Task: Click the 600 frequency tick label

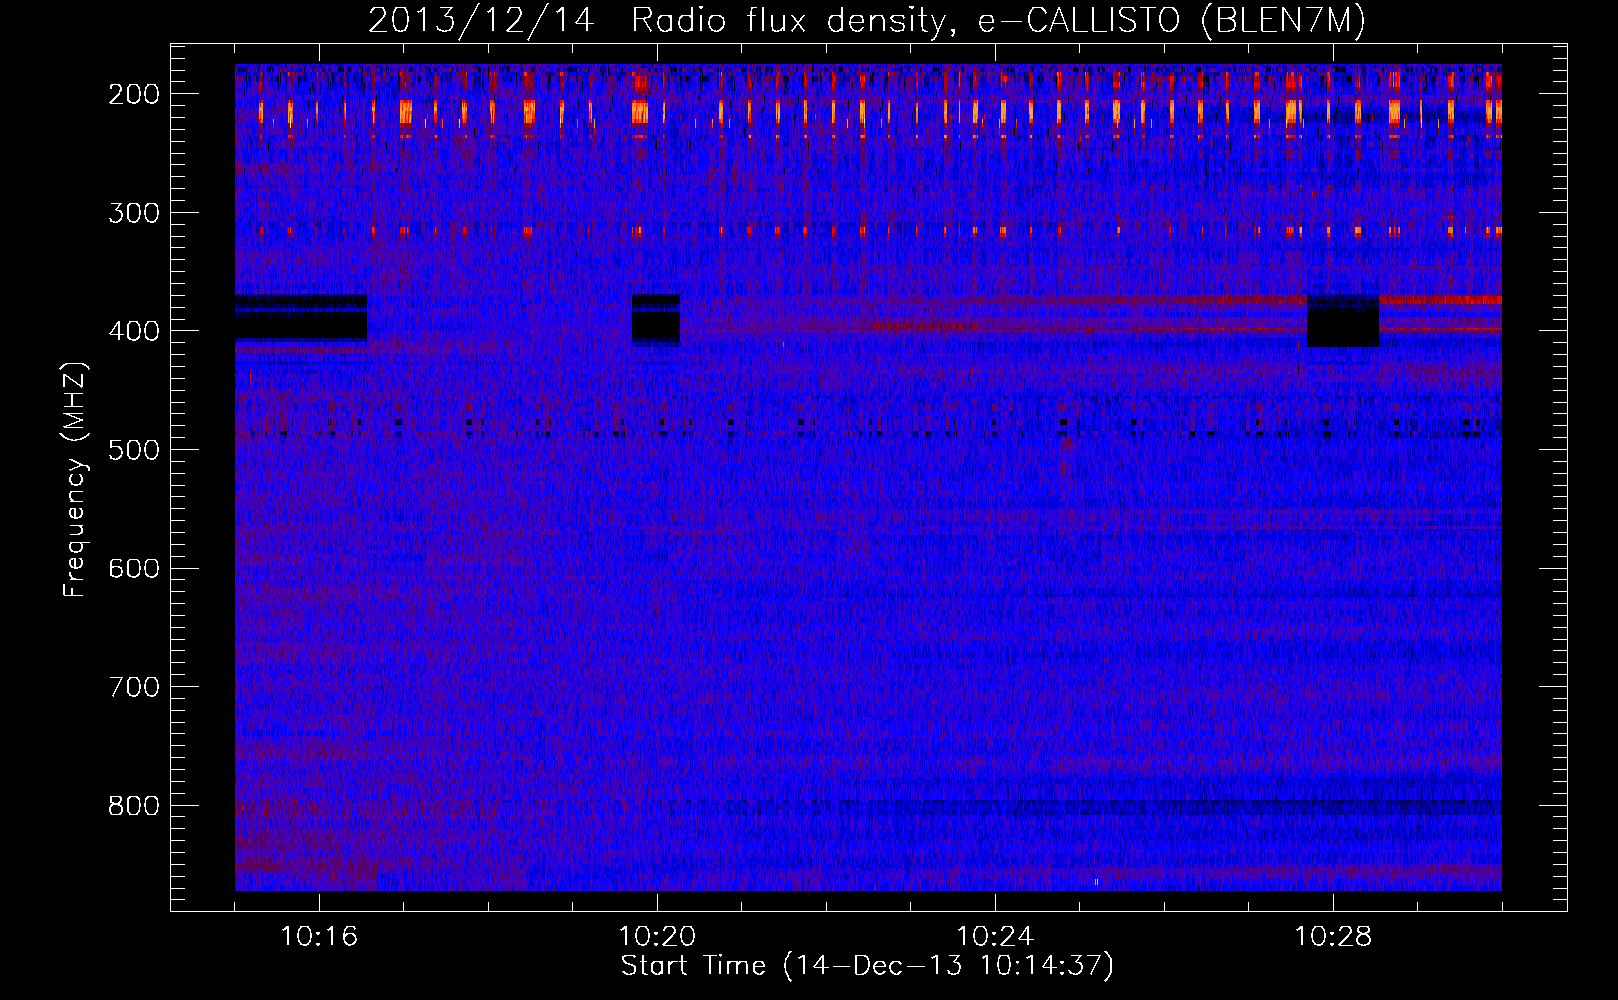Action: coord(134,568)
